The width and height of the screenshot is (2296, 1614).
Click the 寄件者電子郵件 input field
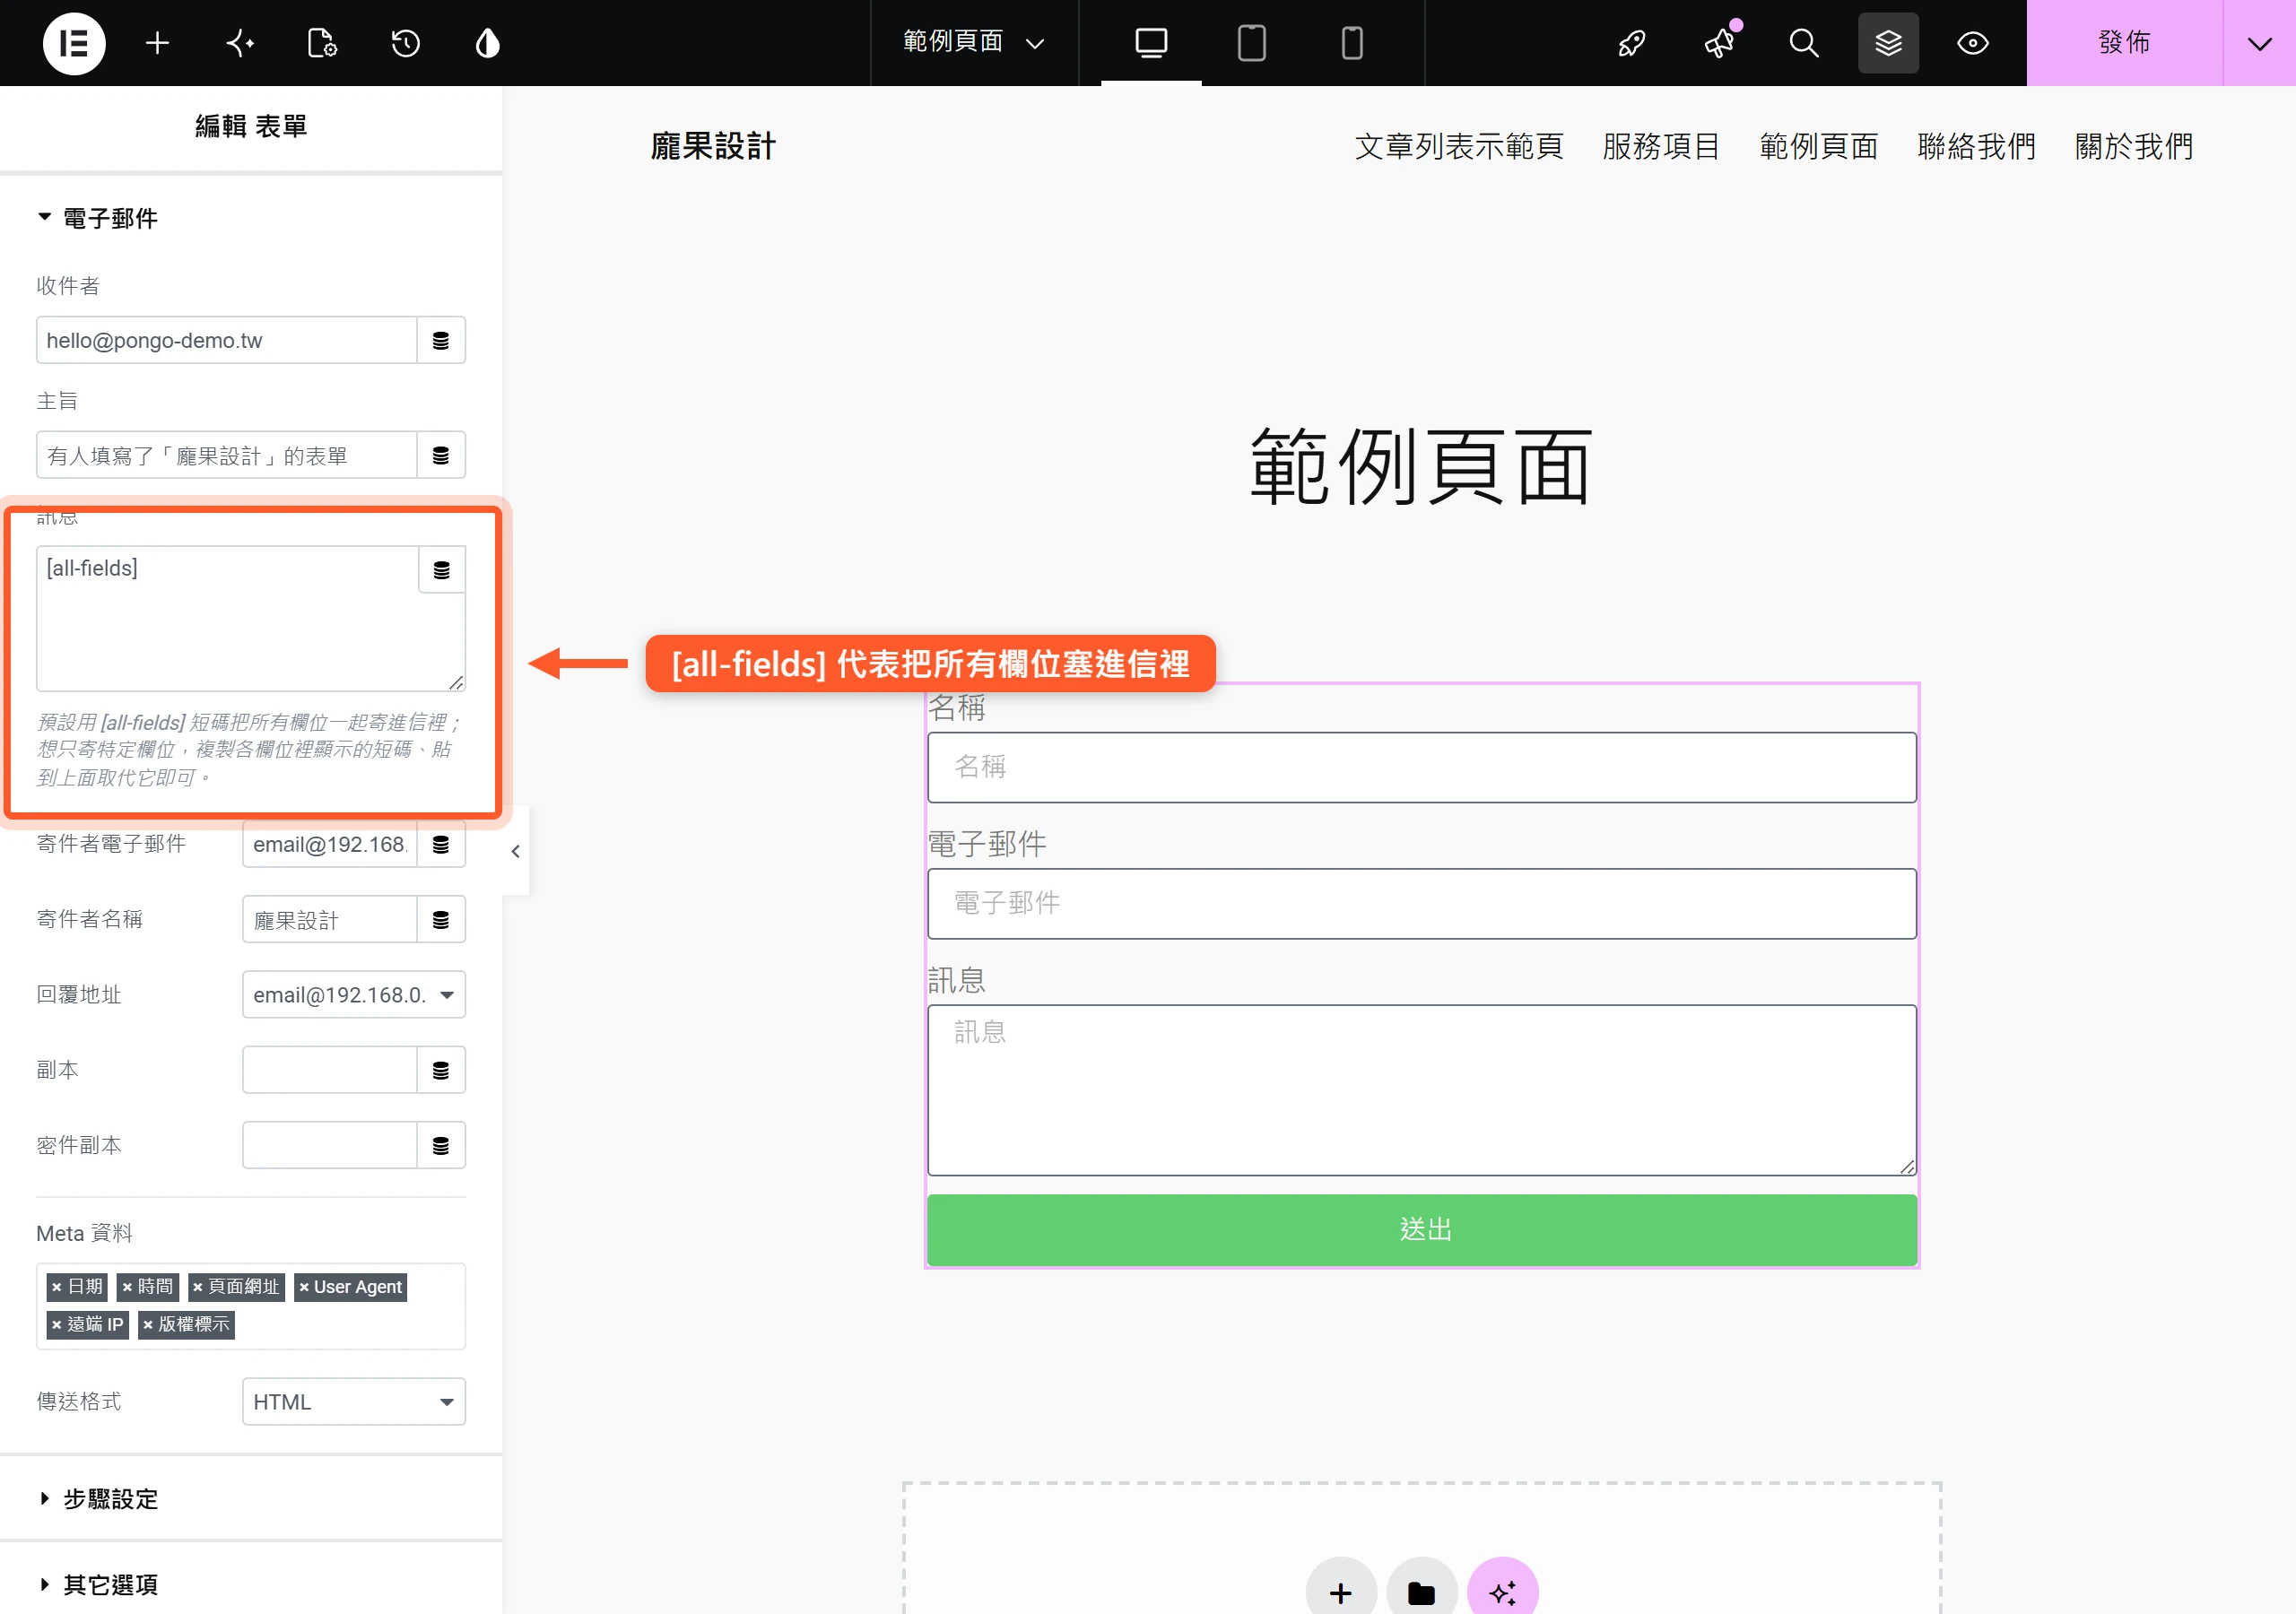(x=330, y=845)
